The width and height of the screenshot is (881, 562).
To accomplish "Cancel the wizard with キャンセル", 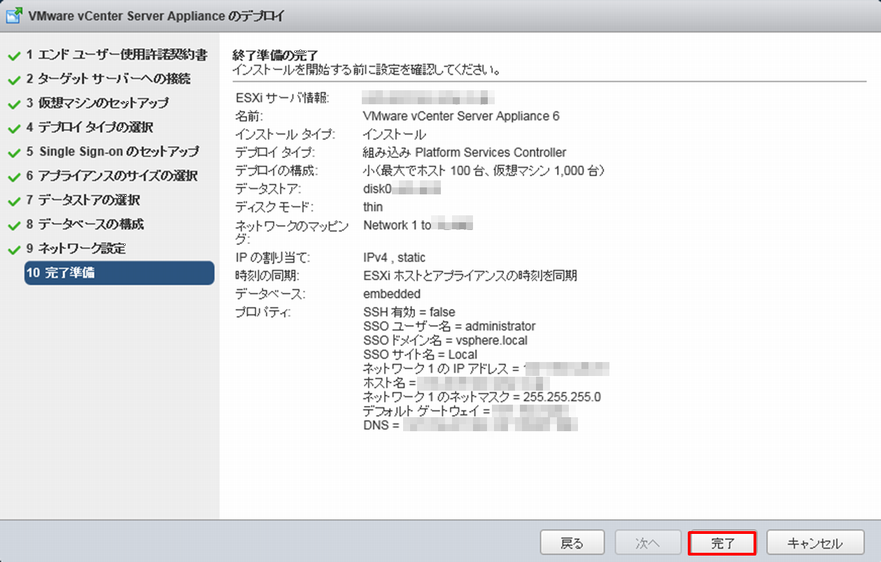I will tap(816, 543).
